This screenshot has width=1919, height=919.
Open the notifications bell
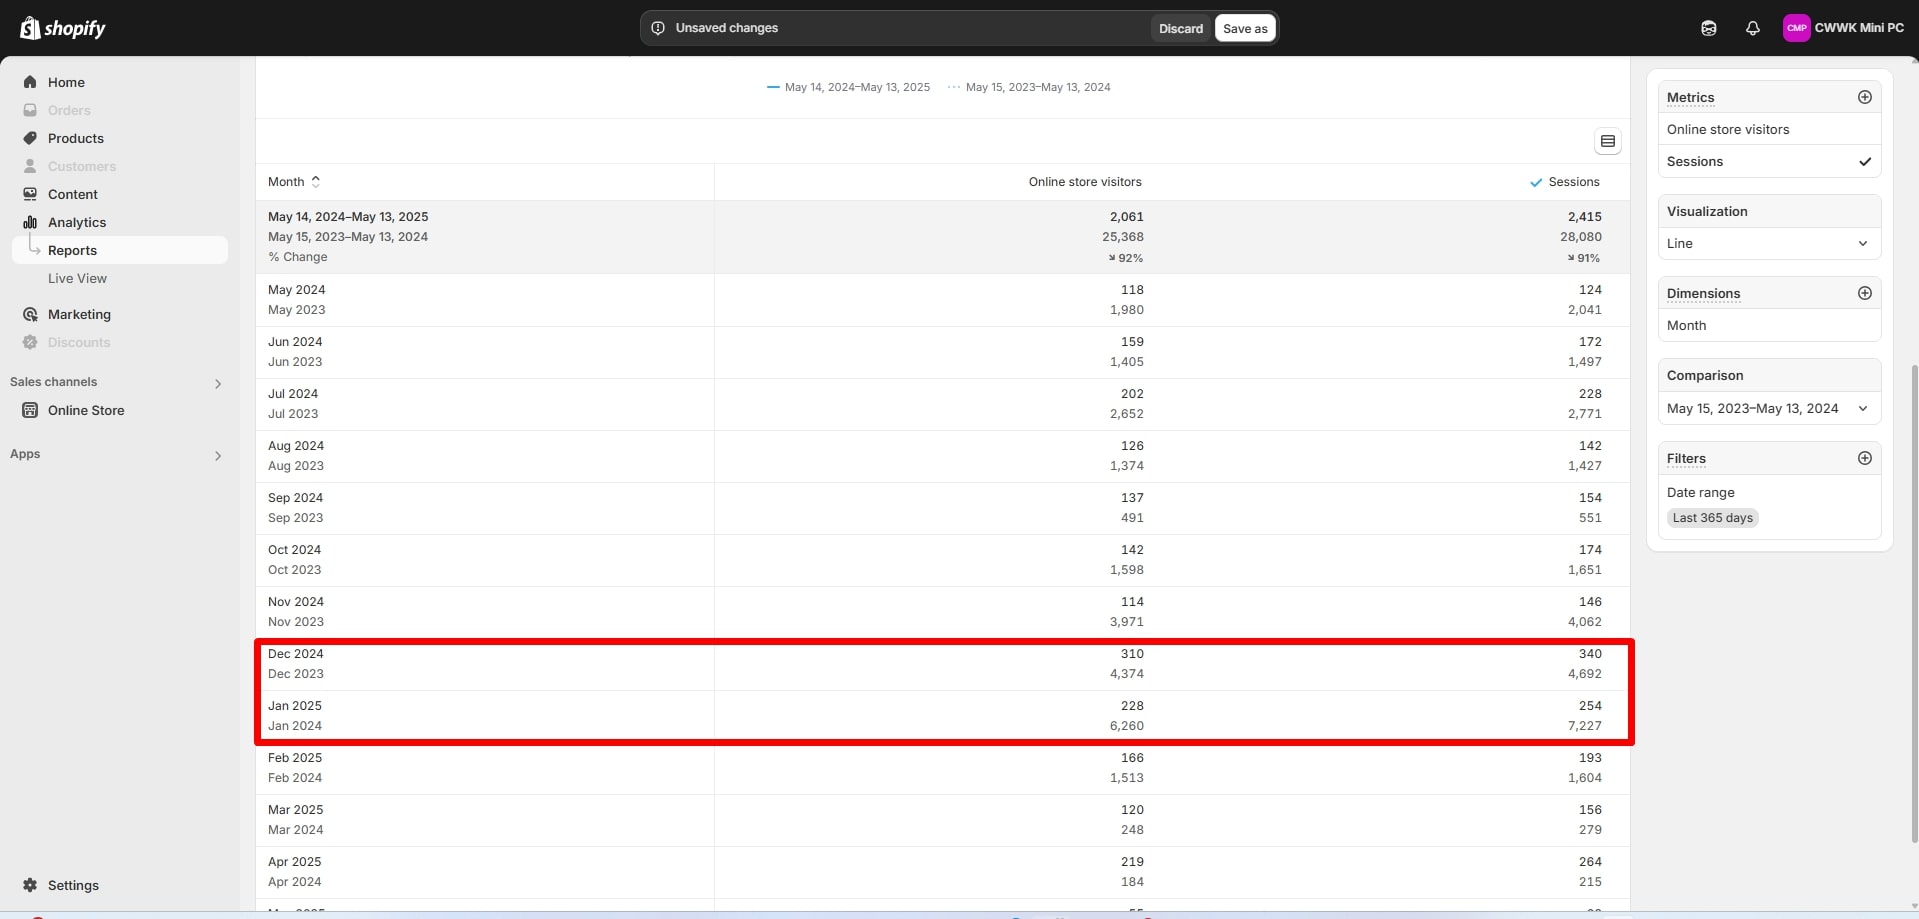(x=1752, y=28)
